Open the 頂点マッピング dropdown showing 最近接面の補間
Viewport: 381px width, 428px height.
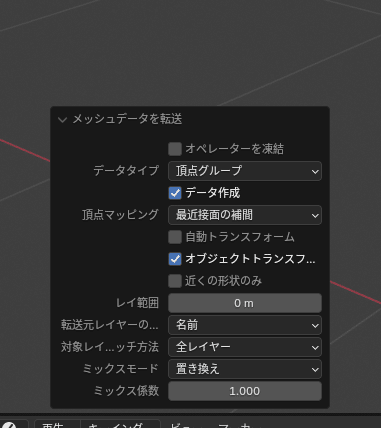click(x=245, y=215)
